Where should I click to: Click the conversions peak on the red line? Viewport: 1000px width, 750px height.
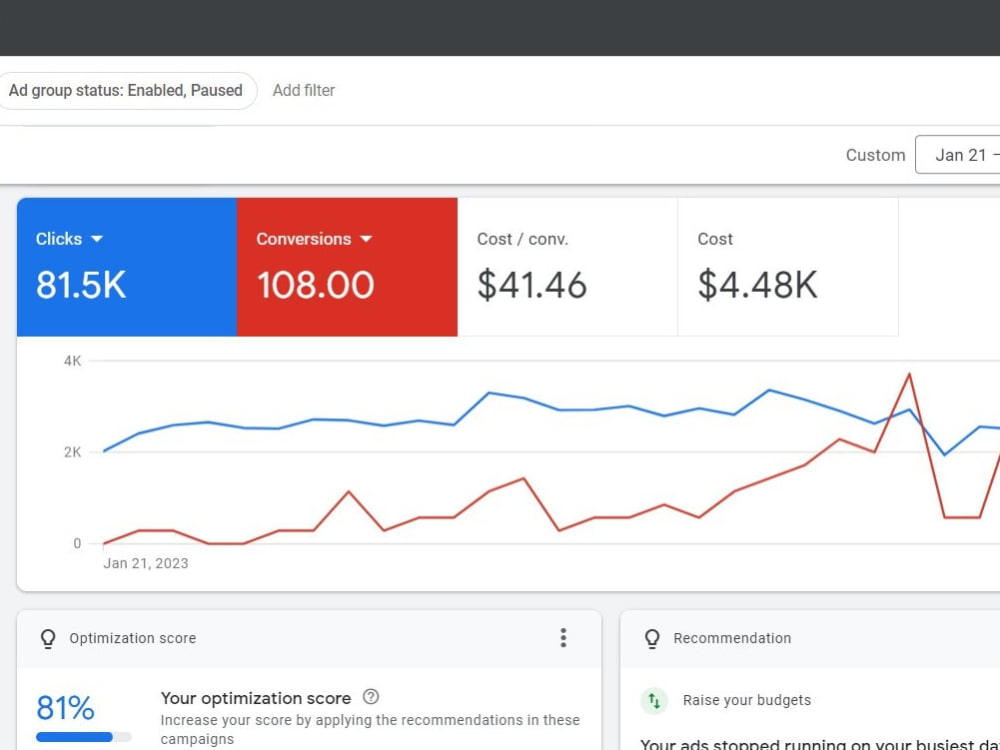tap(909, 374)
